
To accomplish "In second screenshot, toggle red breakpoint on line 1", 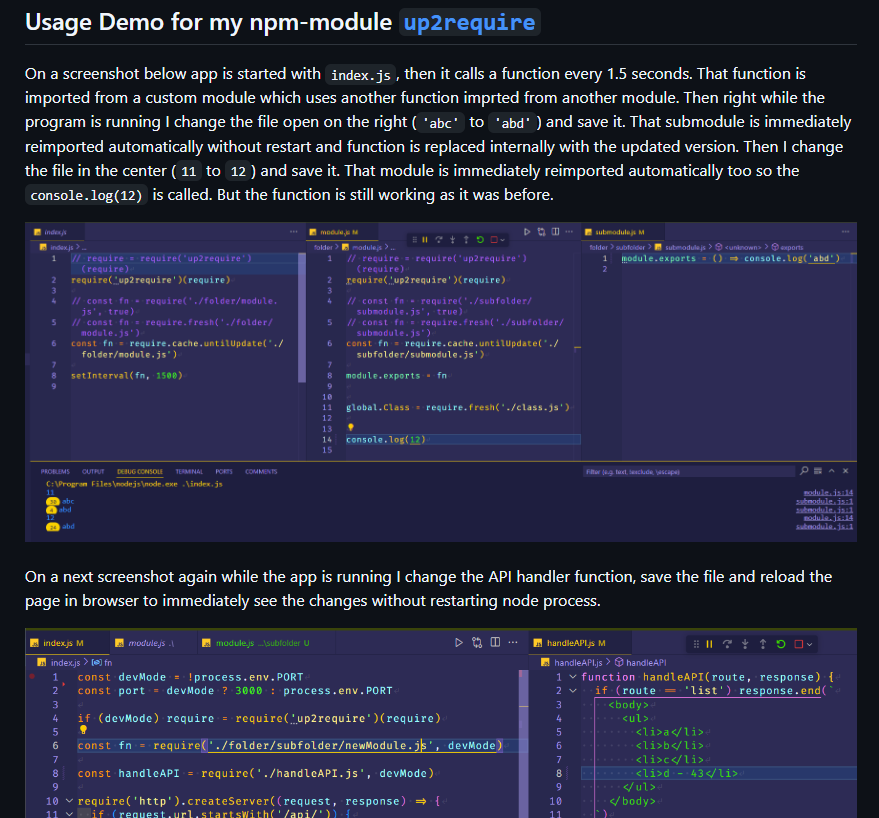I will [33, 677].
